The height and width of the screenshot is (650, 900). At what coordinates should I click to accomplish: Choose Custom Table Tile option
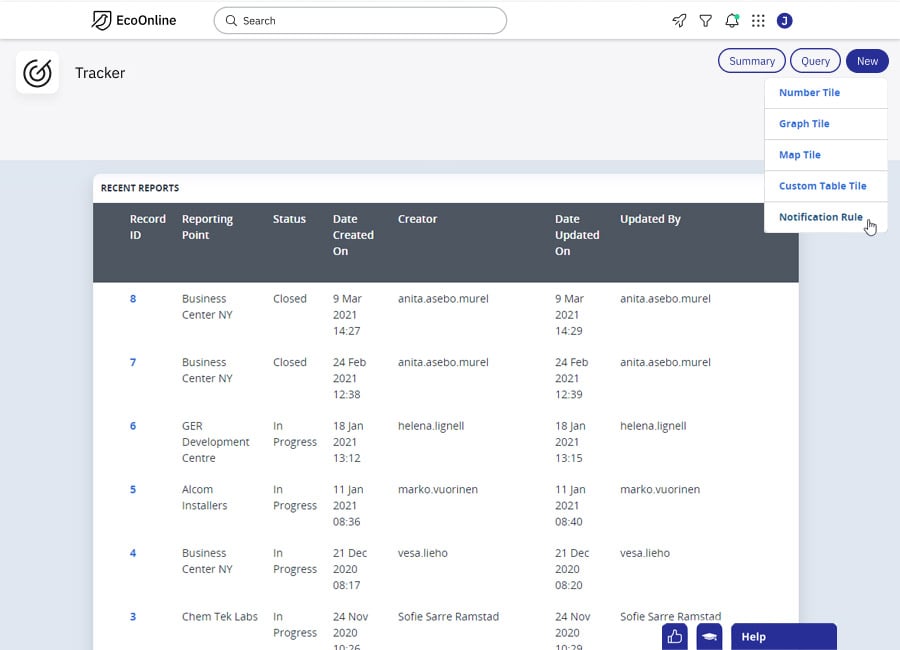tap(822, 186)
